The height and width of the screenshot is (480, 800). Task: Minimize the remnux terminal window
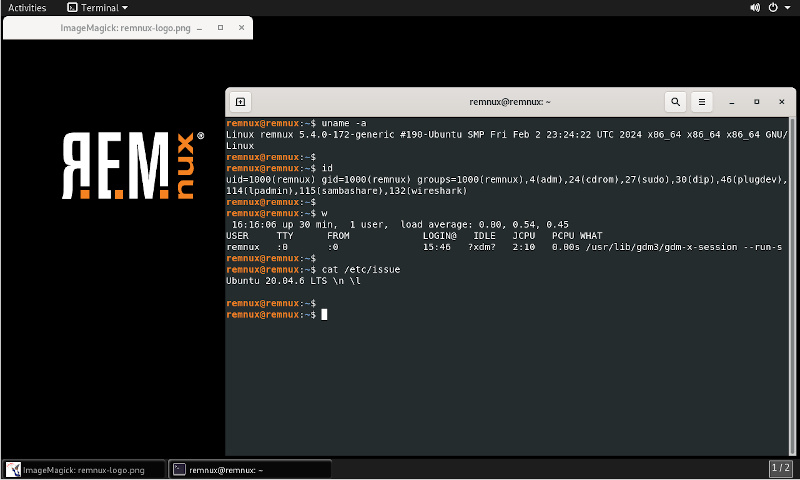click(733, 102)
